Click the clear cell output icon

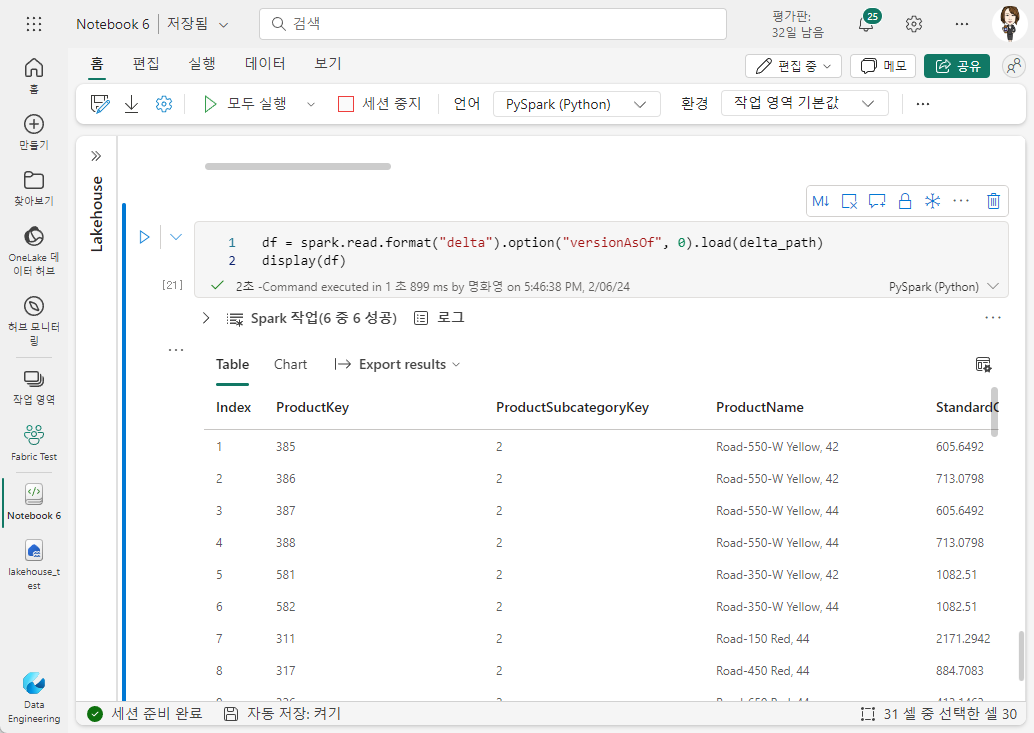click(x=849, y=201)
